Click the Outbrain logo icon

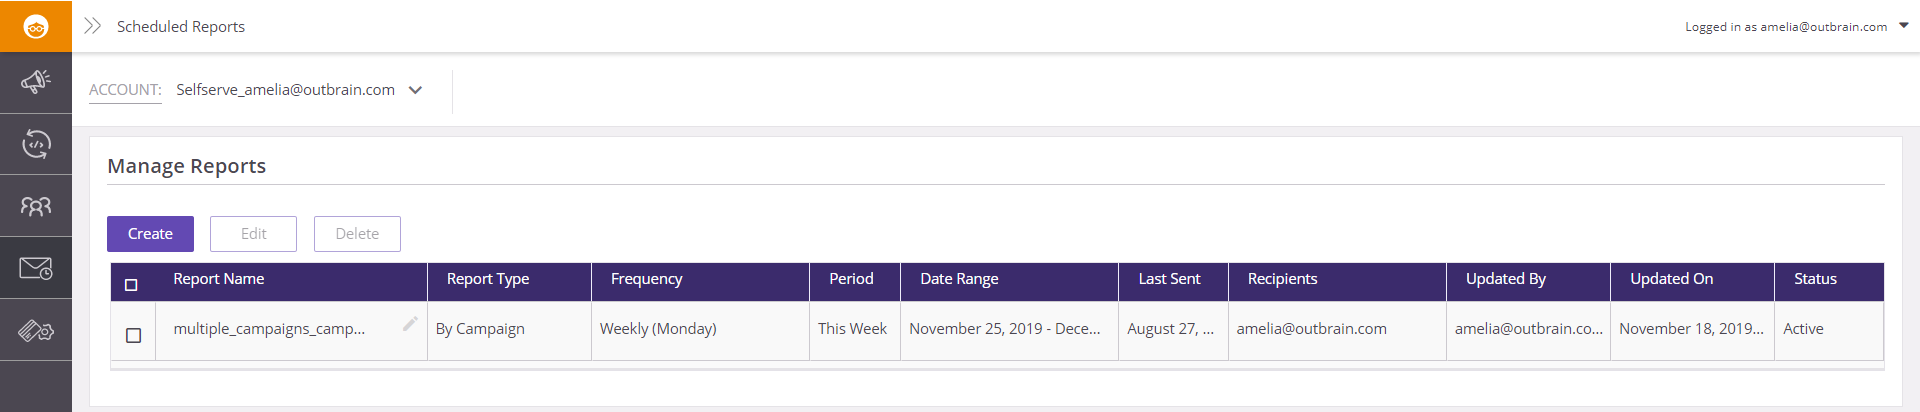click(36, 27)
